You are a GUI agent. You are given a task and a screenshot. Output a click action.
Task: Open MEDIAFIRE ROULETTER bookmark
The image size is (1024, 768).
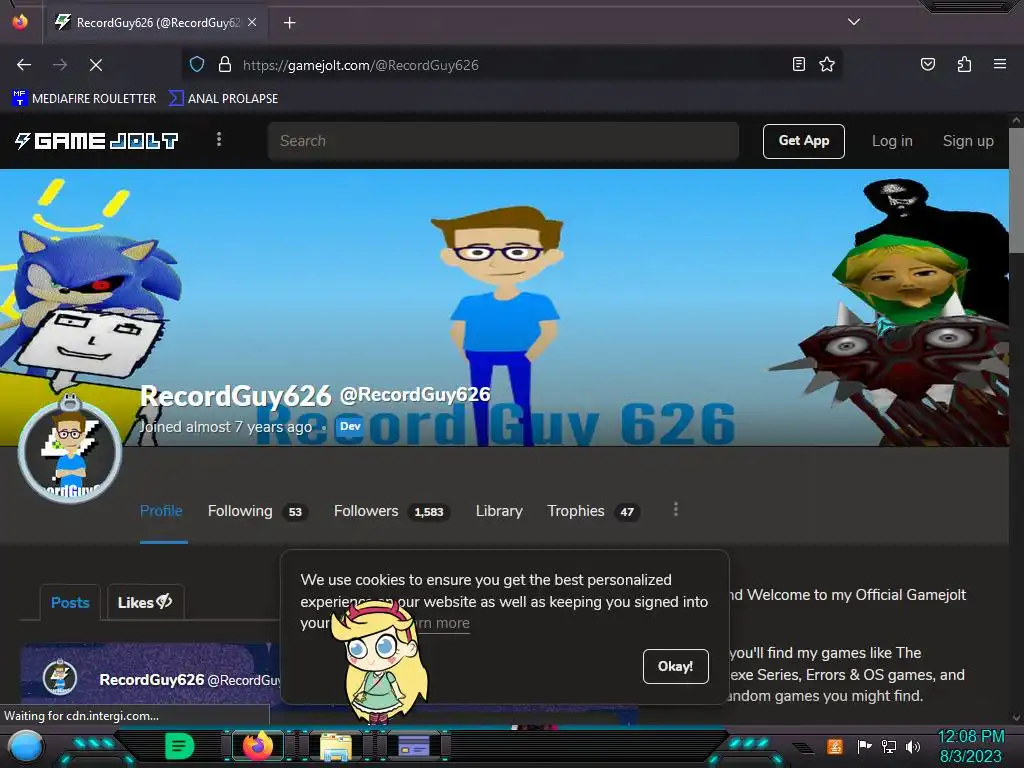(x=84, y=99)
